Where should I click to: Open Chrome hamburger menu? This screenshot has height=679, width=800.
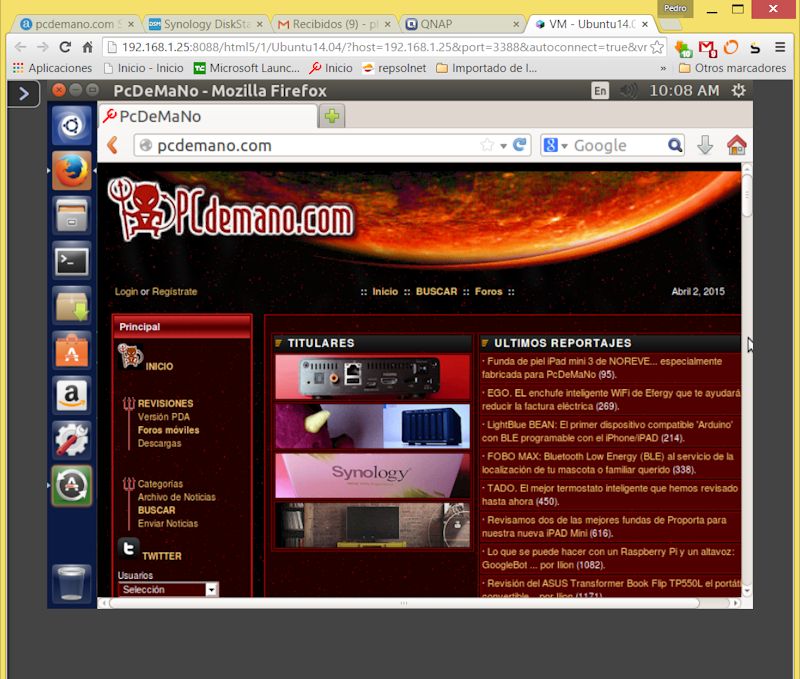pyautogui.click(x=780, y=47)
